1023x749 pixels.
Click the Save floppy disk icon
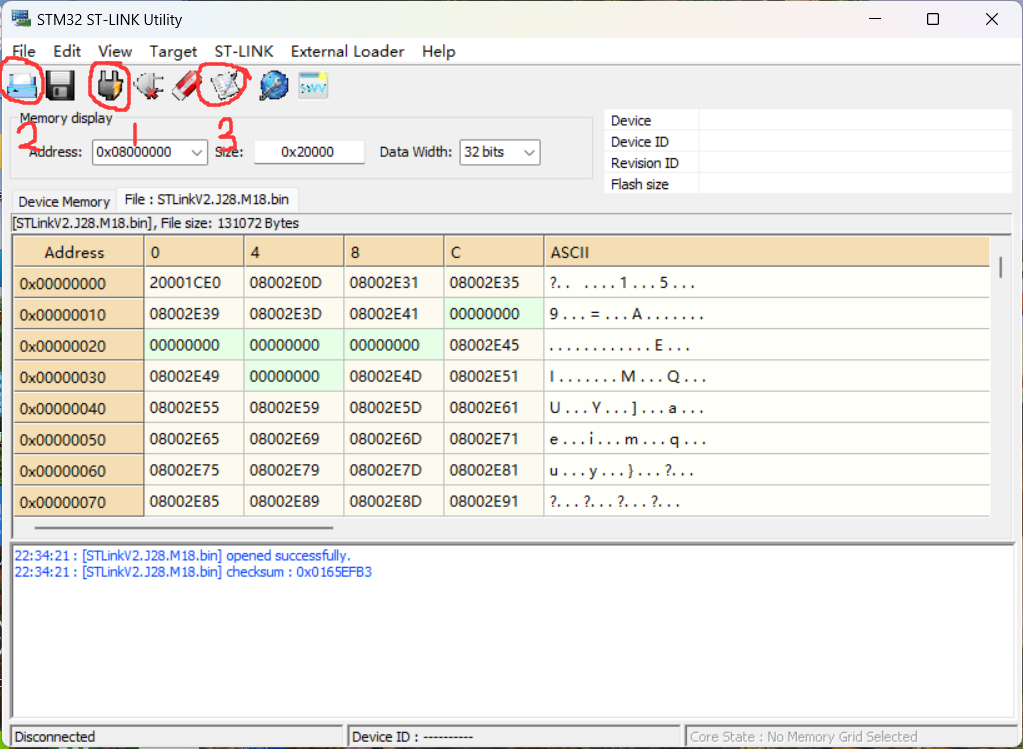tap(61, 87)
